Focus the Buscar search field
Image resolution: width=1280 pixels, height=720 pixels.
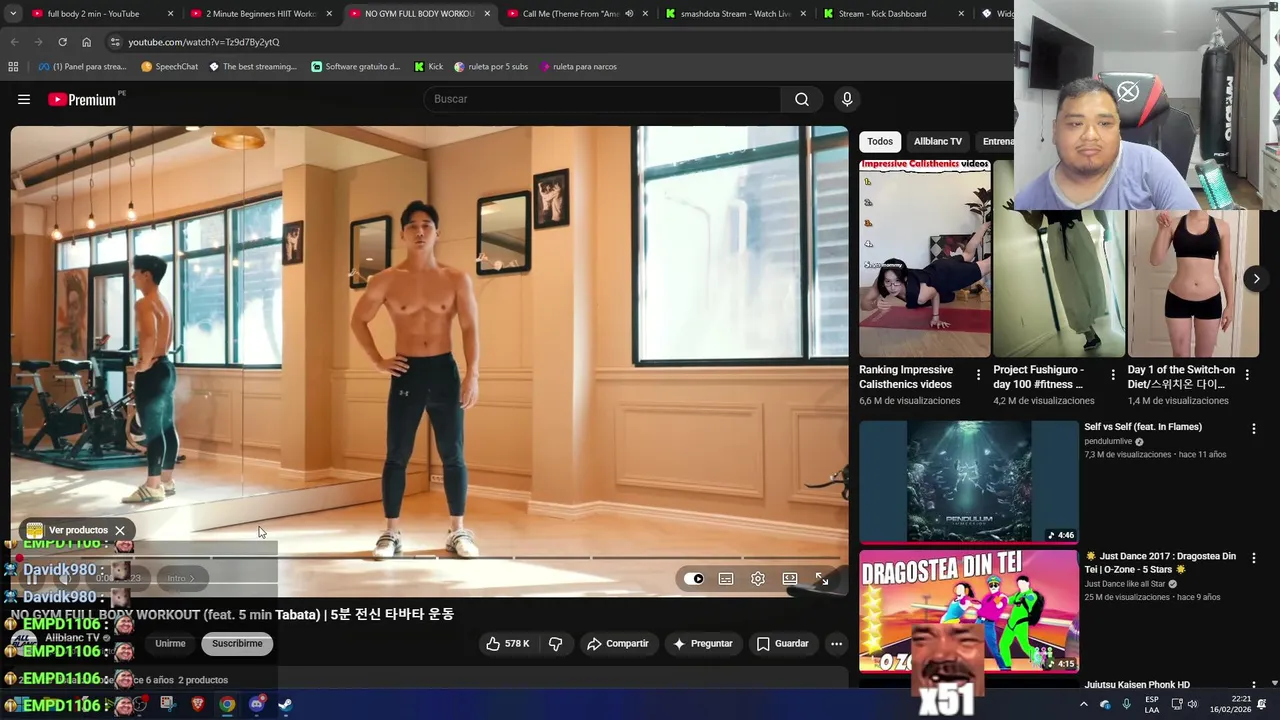click(x=603, y=99)
